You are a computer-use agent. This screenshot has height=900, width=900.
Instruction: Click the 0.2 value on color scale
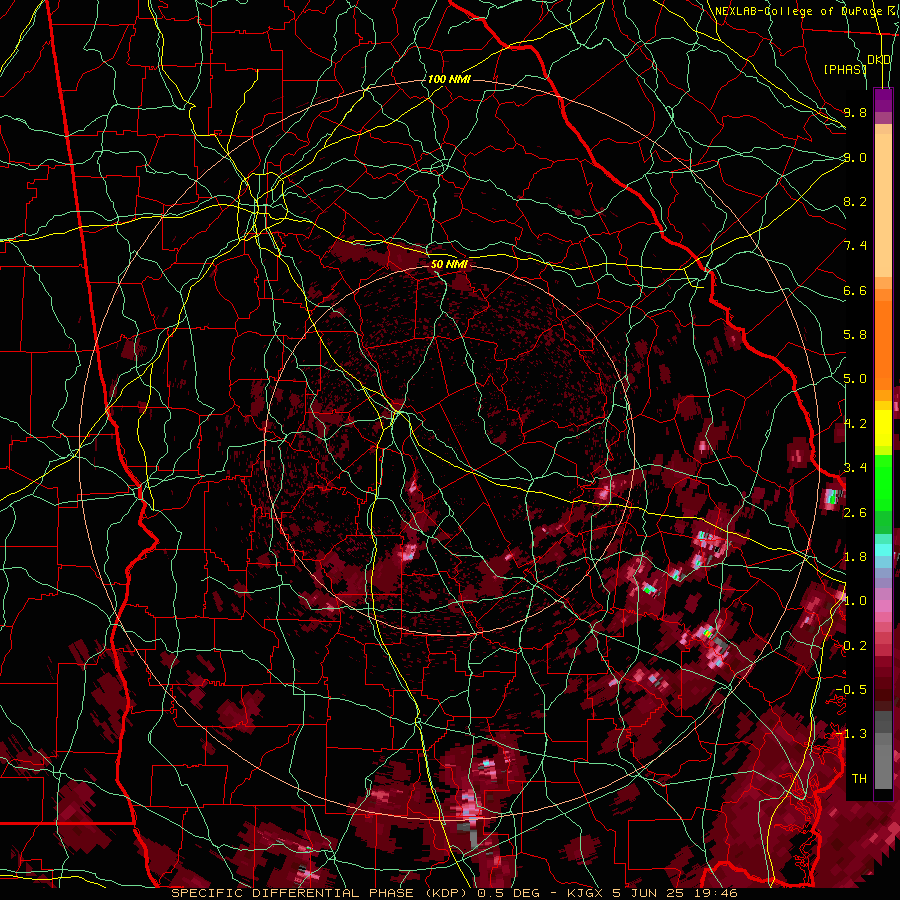(855, 645)
